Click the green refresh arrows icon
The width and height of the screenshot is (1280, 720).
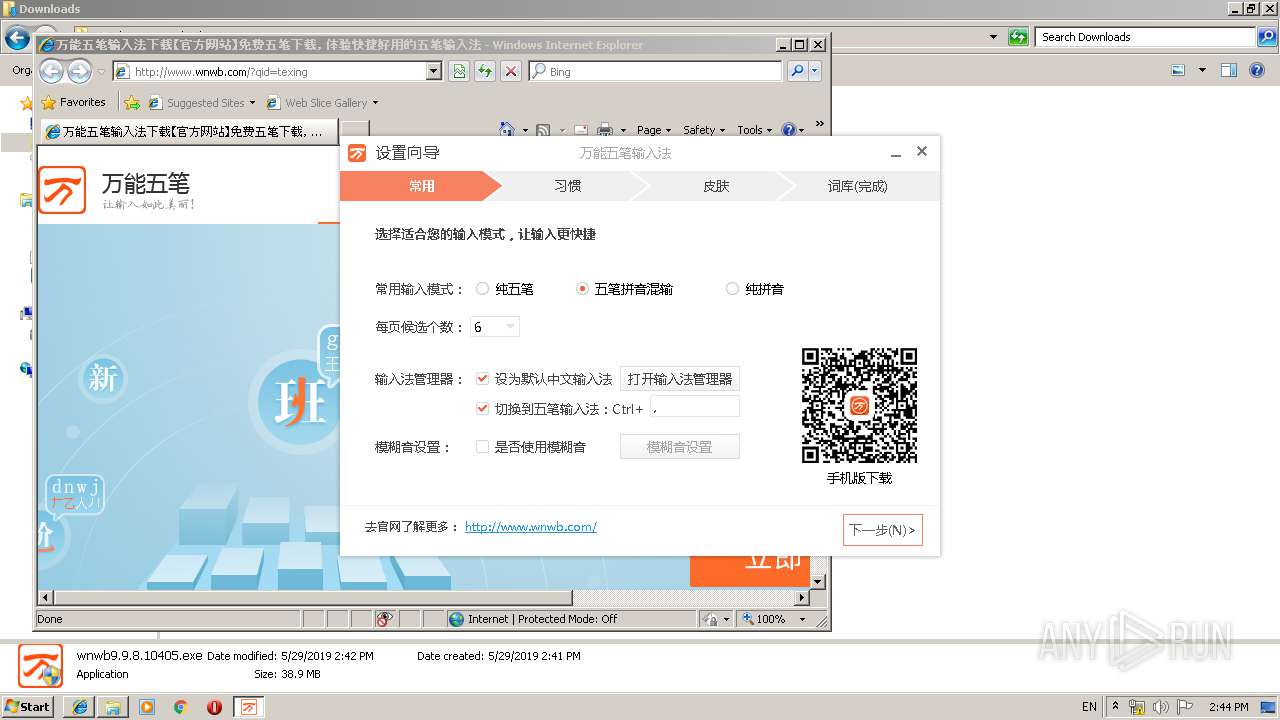pos(485,71)
